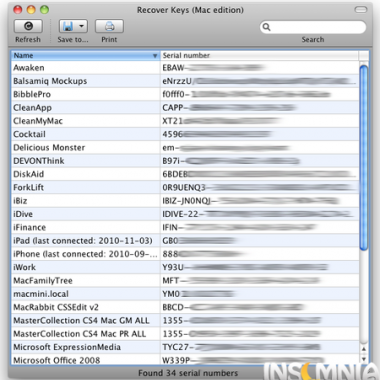
Task: Click the MFT serial number cell
Action: [x=259, y=281]
